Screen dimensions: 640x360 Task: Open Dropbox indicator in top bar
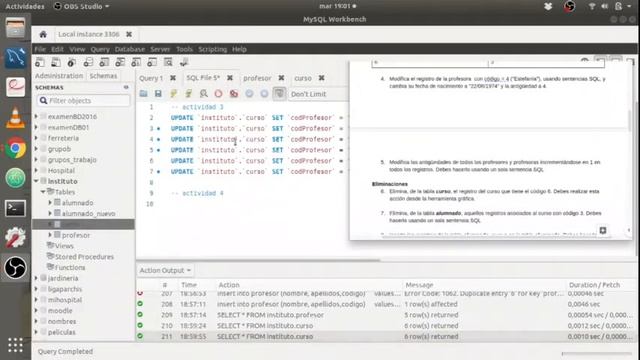coord(548,6)
